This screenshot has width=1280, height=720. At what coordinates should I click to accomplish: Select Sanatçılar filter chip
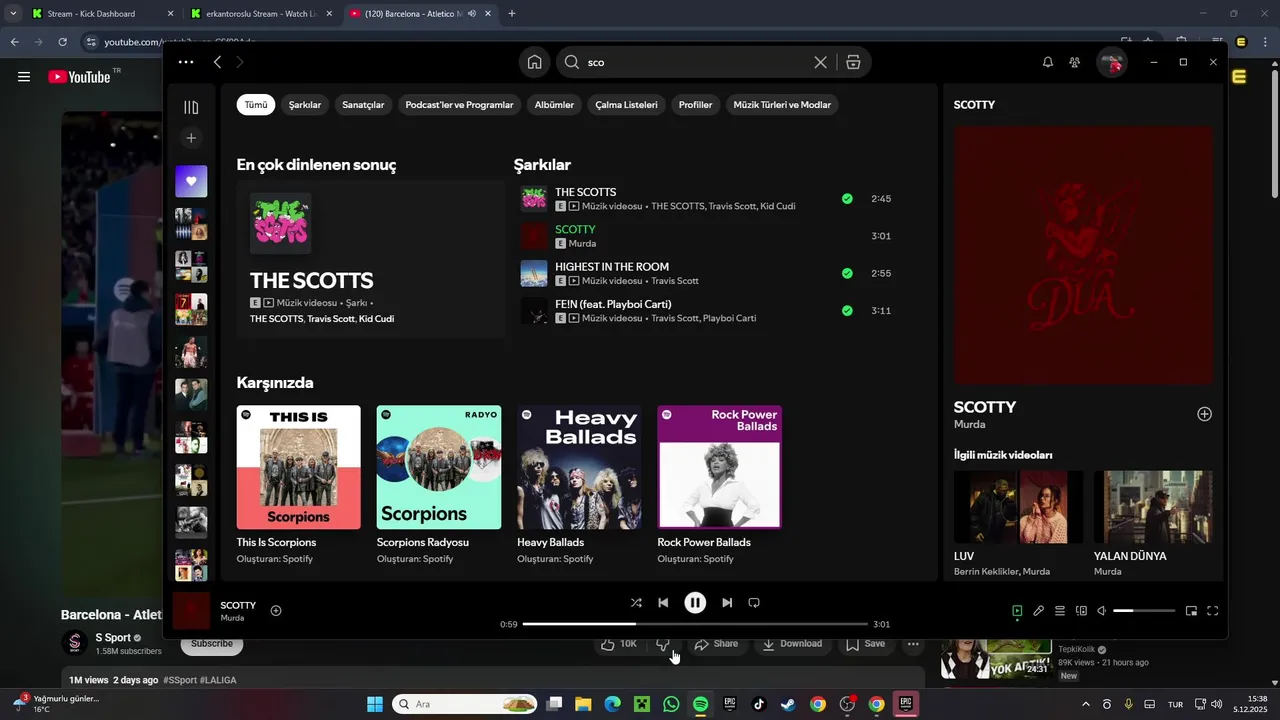point(363,105)
